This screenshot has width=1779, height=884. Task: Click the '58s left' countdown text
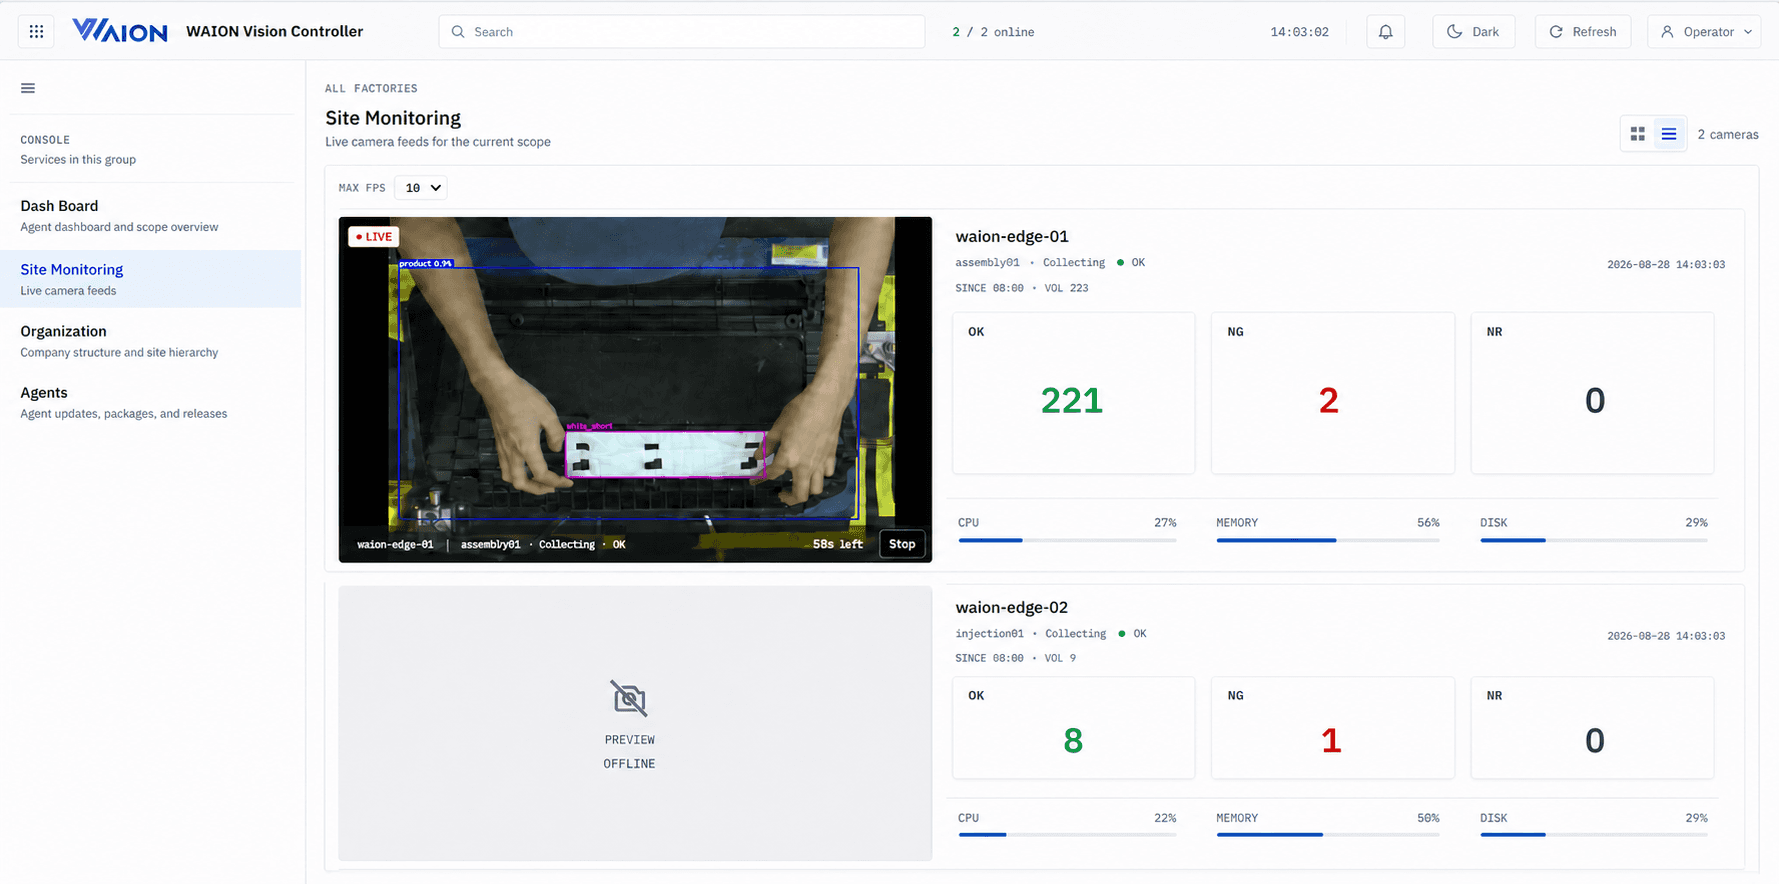tap(838, 545)
